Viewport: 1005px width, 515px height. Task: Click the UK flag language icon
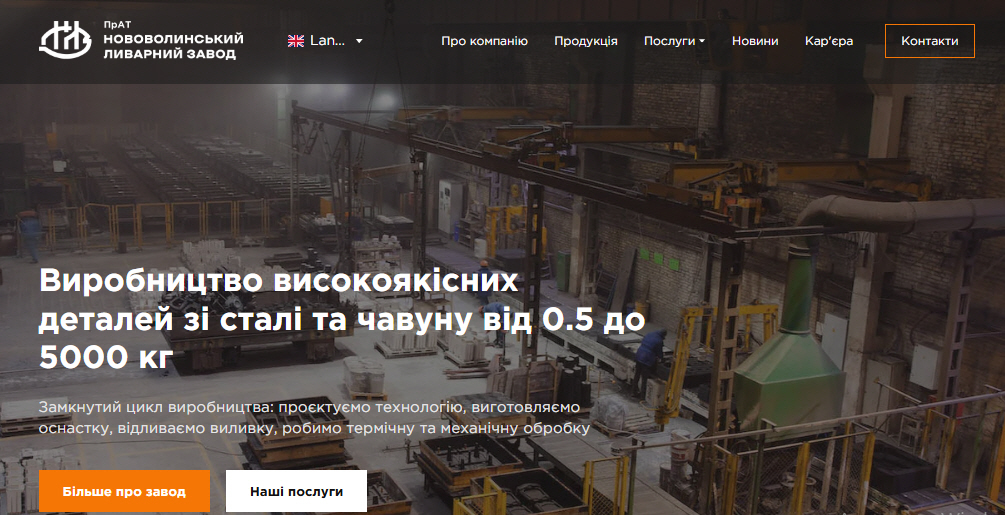(296, 41)
